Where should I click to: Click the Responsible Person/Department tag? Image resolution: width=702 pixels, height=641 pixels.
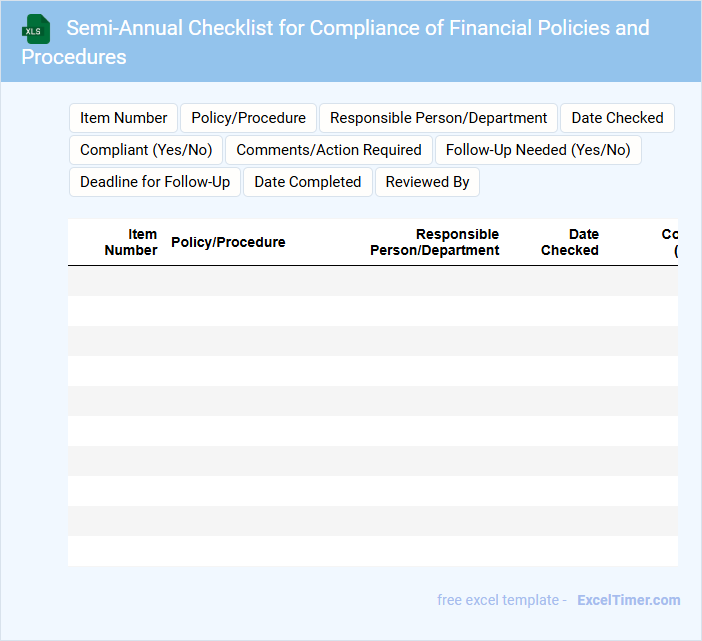[x=438, y=118]
